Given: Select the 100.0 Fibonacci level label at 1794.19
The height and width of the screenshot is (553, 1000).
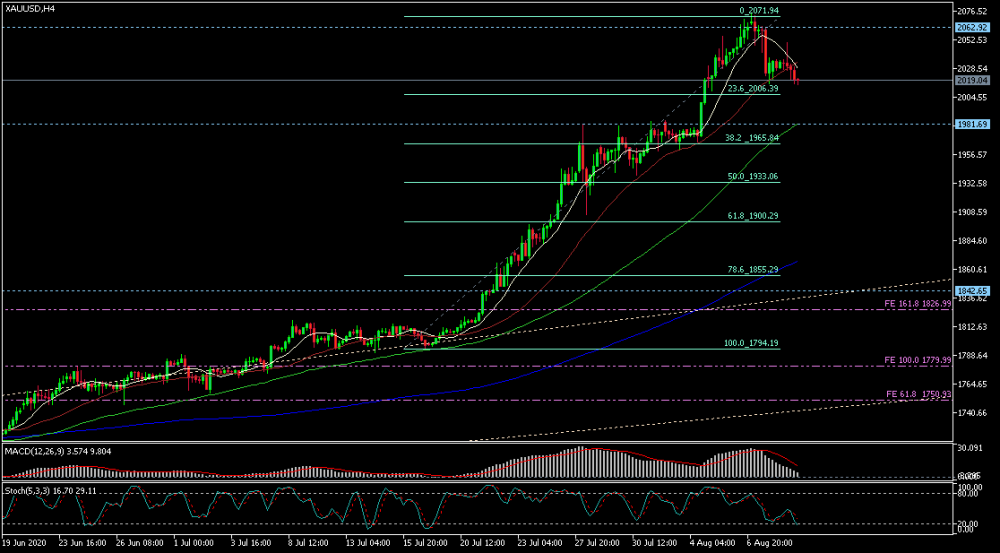Looking at the screenshot, I should 751,343.
